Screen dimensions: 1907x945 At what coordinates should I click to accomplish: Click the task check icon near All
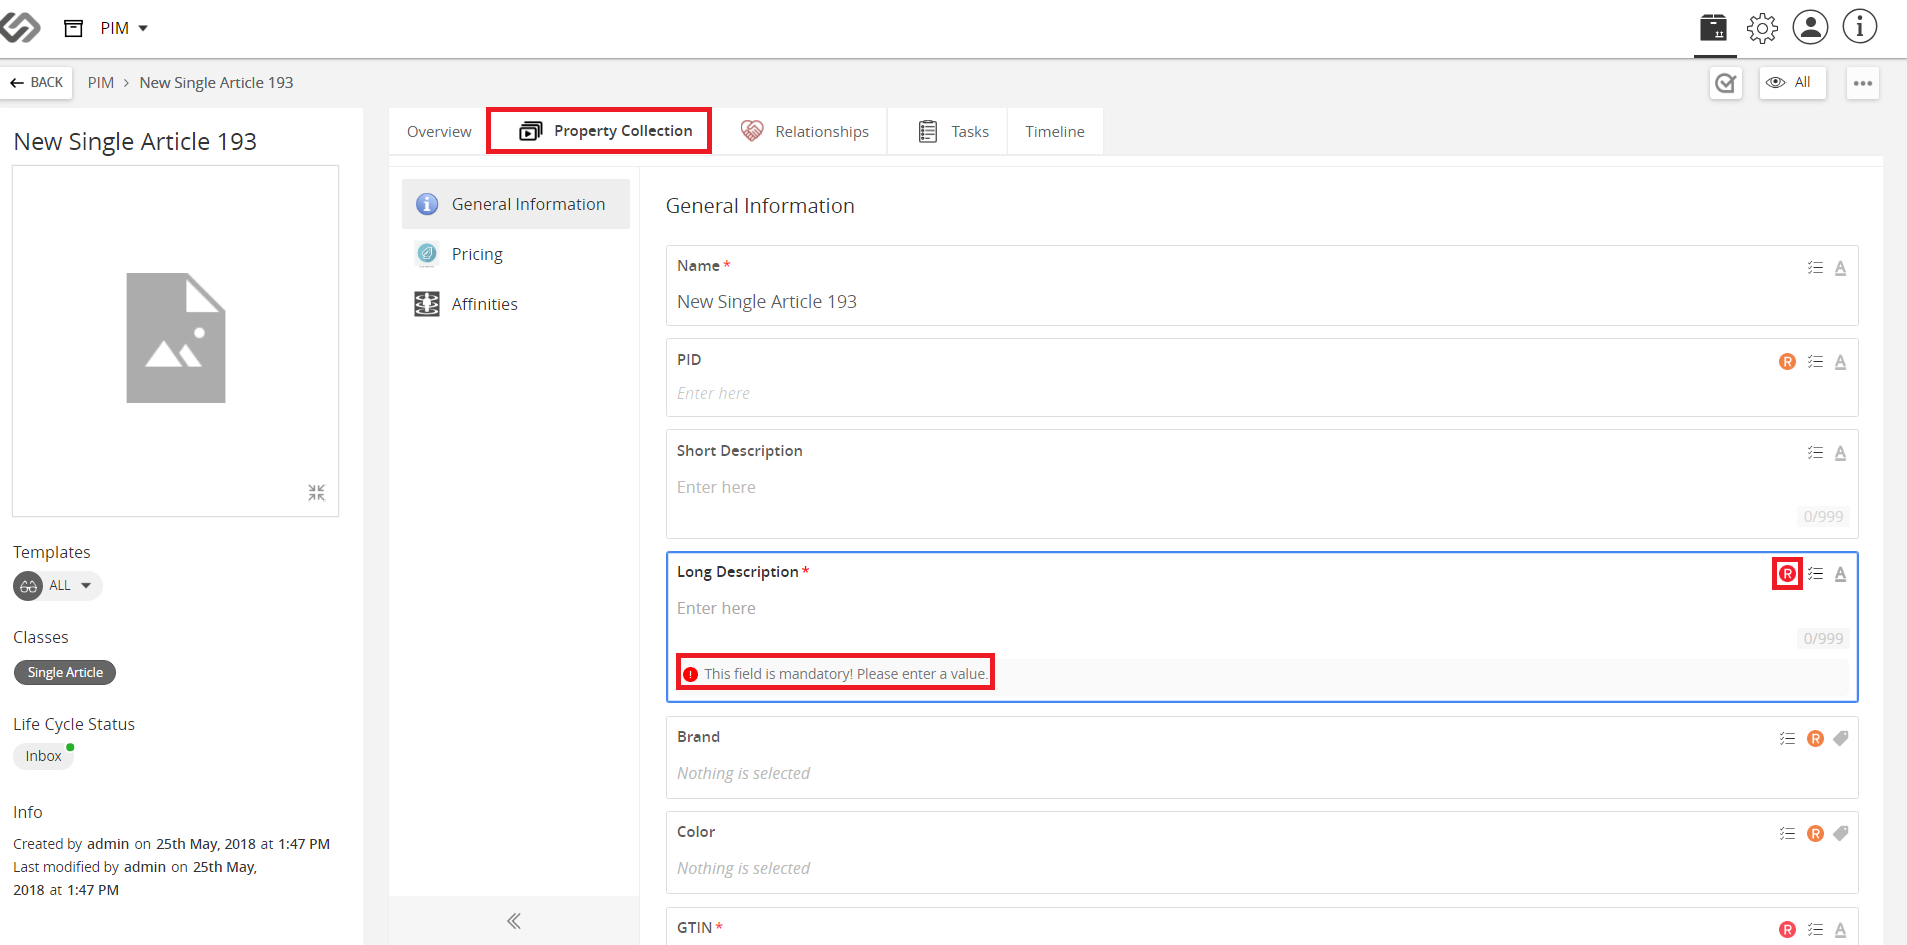(x=1726, y=83)
